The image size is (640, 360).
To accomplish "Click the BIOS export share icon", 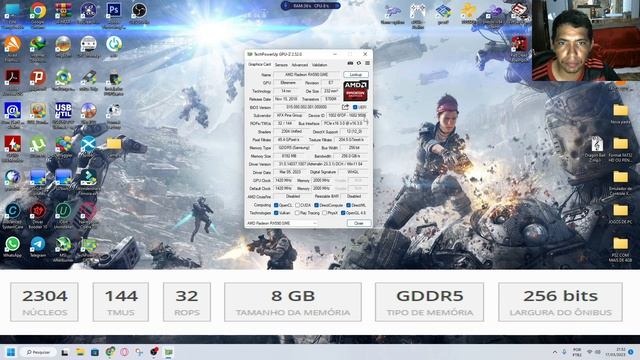I will [x=345, y=107].
